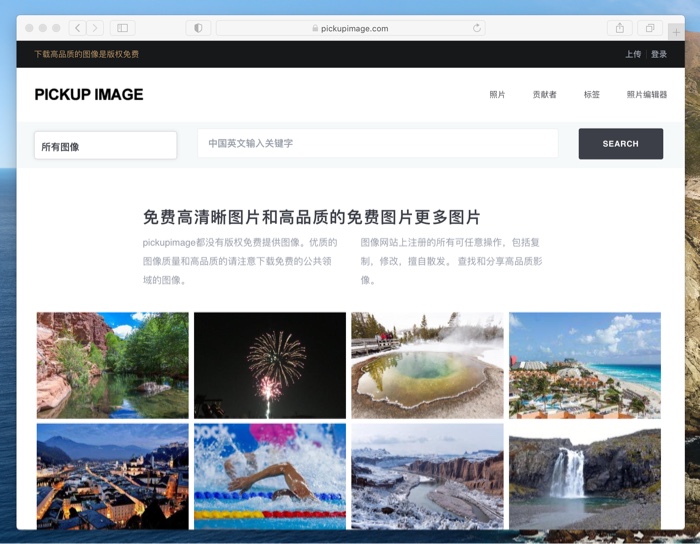The width and height of the screenshot is (700, 544).
Task: Open the red canyon river thumbnail
Action: tap(112, 365)
